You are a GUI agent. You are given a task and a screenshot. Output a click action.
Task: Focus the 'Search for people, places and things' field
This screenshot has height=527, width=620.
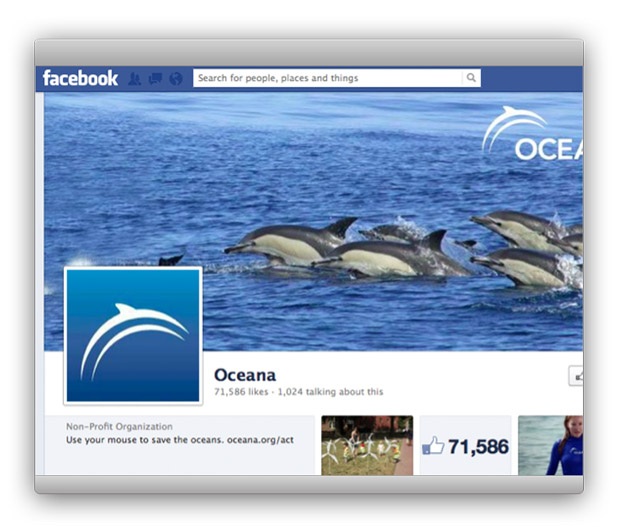pos(327,78)
